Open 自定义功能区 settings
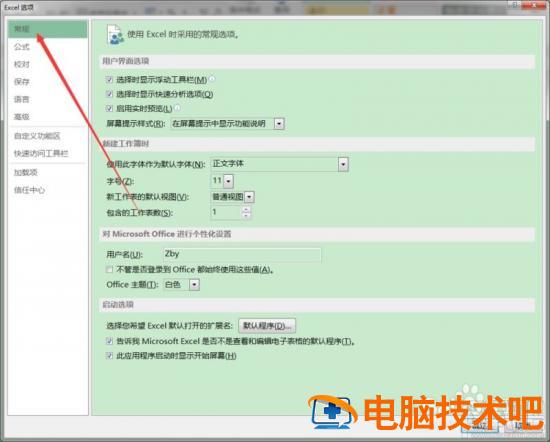 [47, 136]
